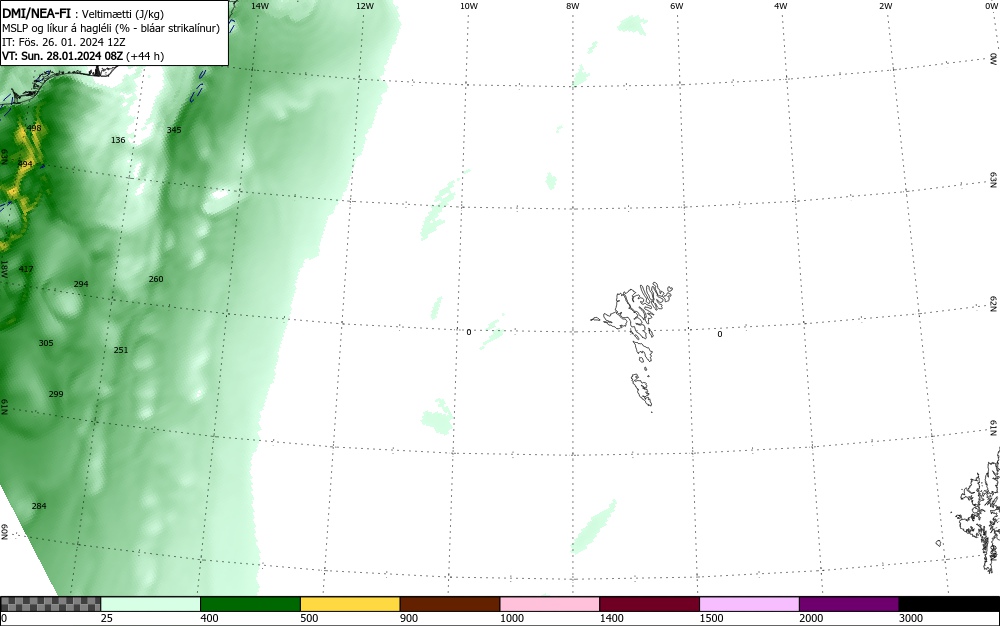Click the "1000" legend tick label
The width and height of the screenshot is (1000, 626).
click(511, 618)
